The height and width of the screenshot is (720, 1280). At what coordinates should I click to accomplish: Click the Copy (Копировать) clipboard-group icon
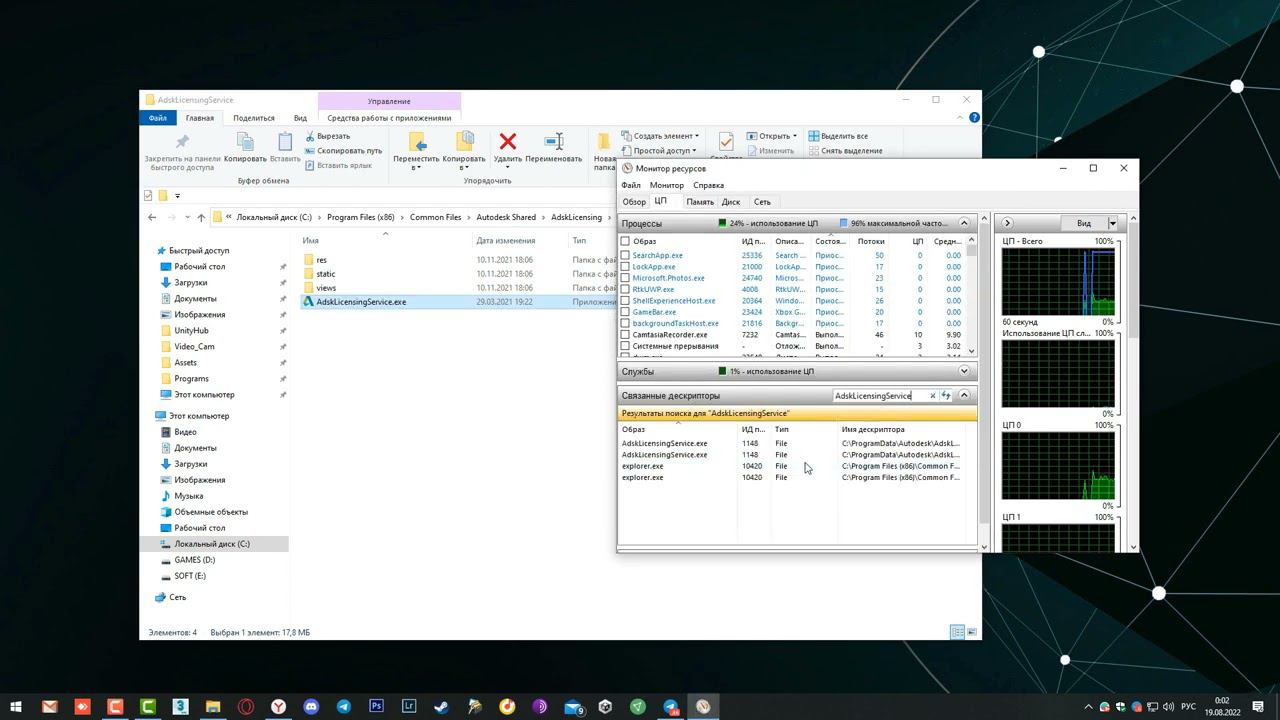pyautogui.click(x=245, y=141)
